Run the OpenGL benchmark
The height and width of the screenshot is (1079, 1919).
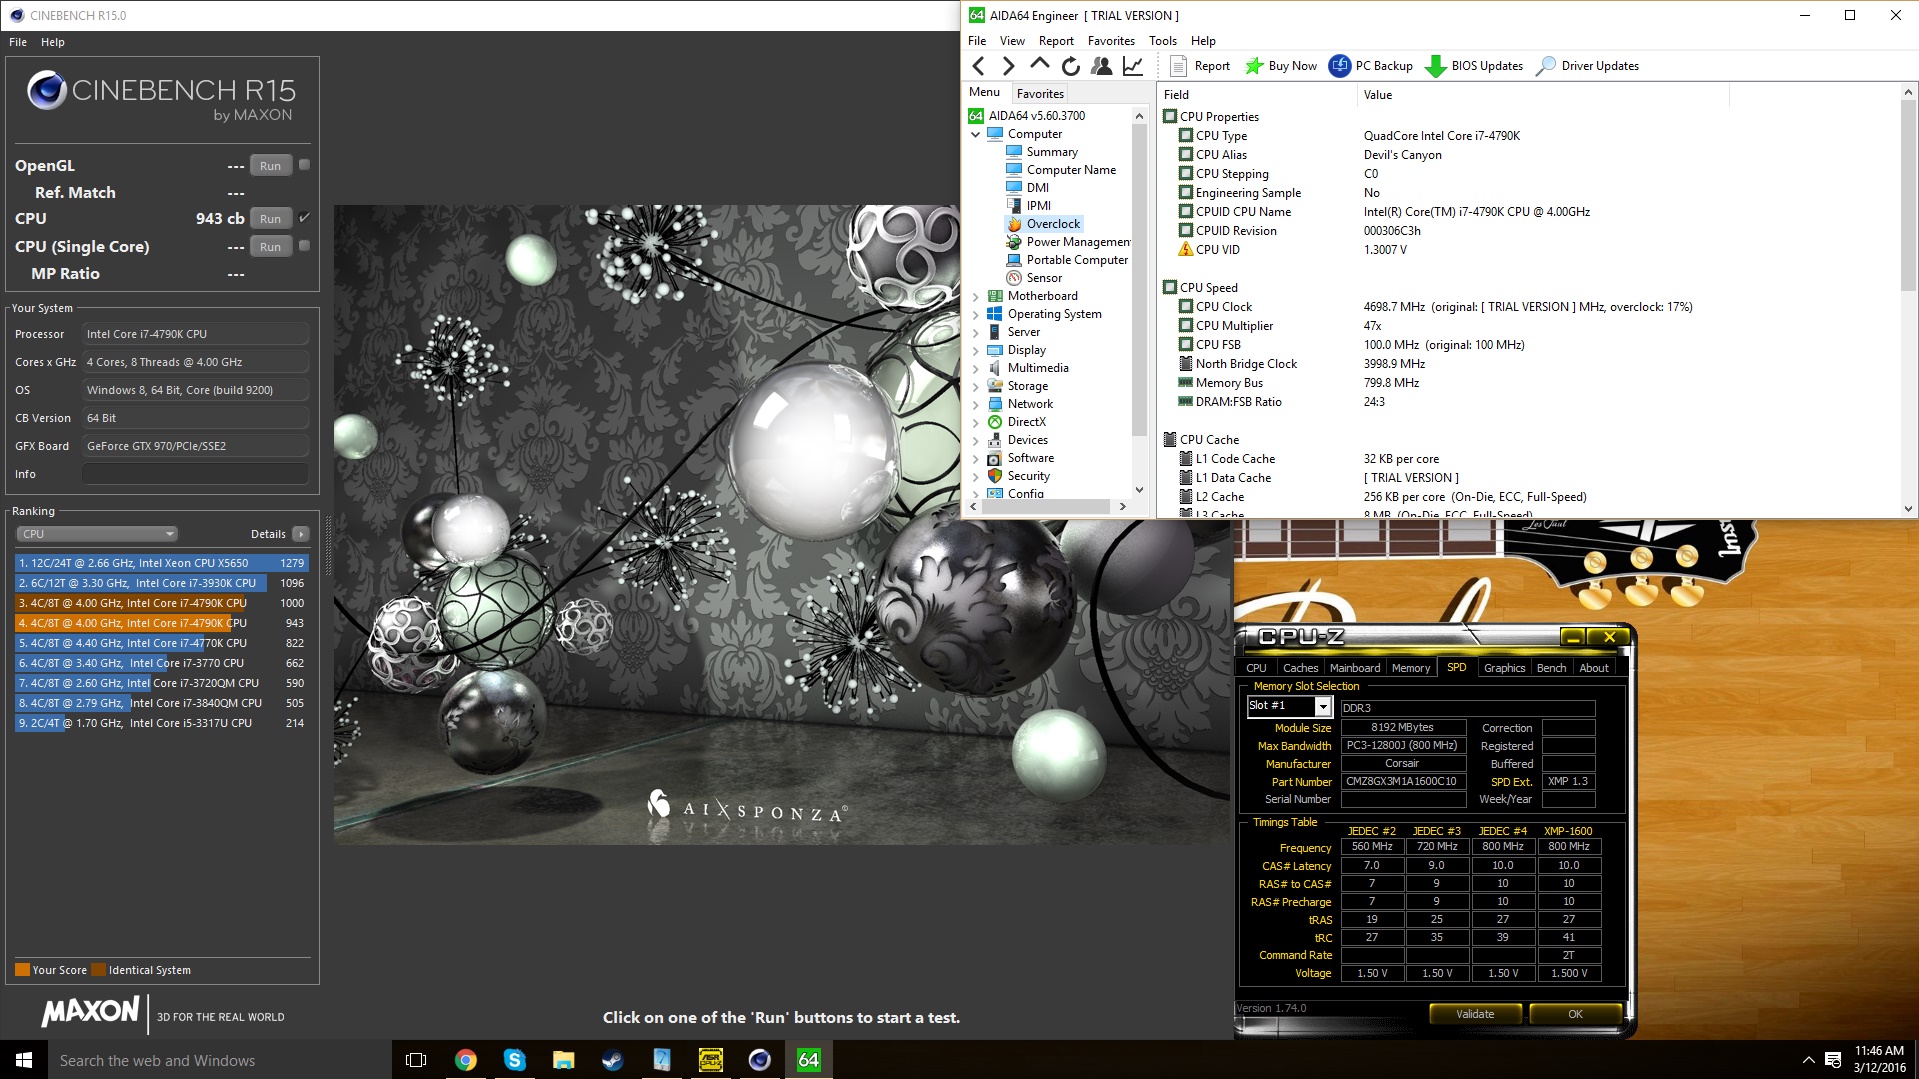point(270,166)
